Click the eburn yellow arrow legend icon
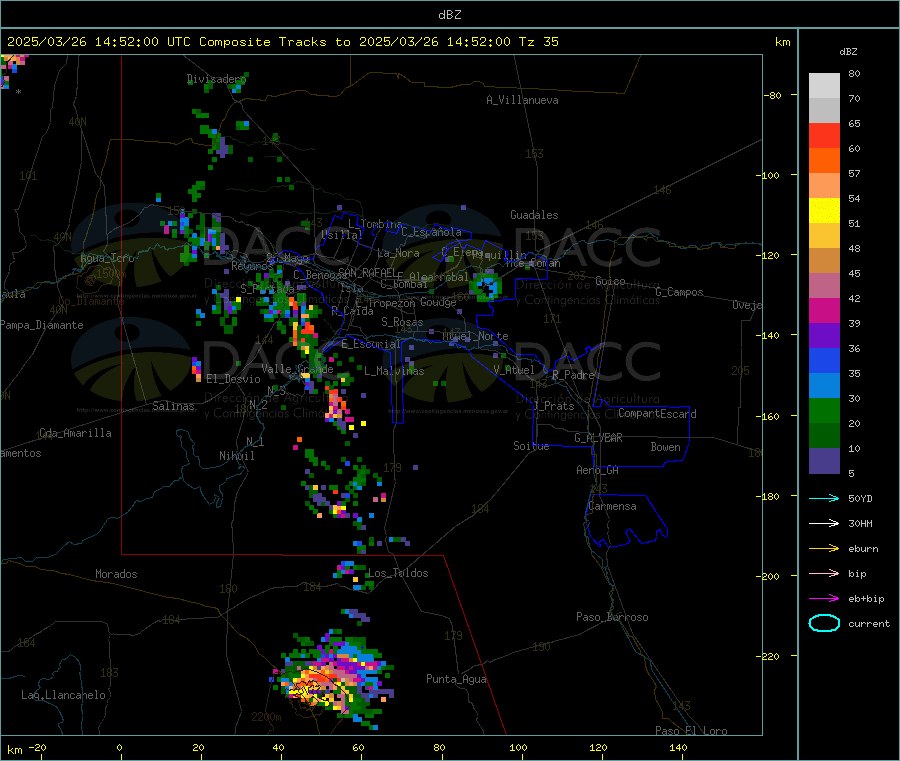This screenshot has width=900, height=761. [x=824, y=549]
